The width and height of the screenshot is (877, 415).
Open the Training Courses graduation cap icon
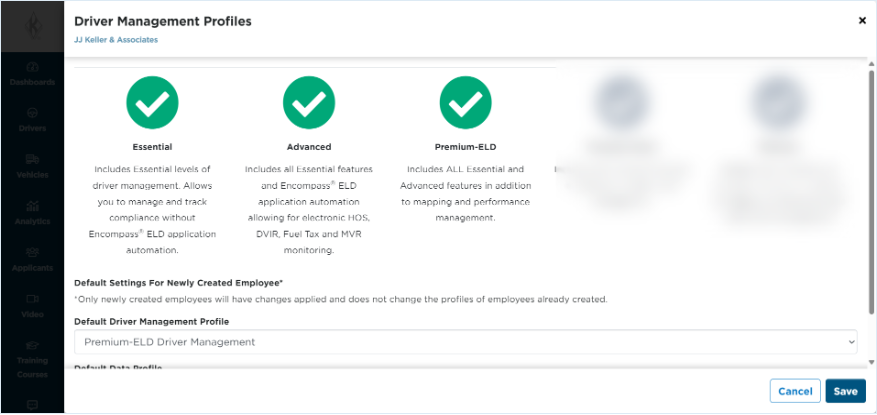(32, 346)
